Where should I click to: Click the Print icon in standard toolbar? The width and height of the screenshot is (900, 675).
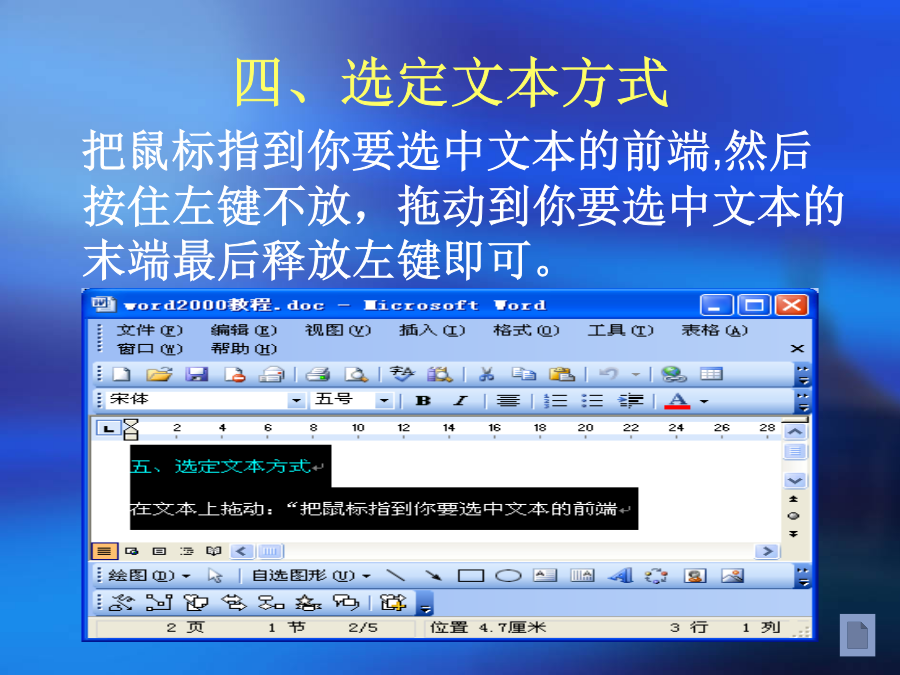(318, 374)
